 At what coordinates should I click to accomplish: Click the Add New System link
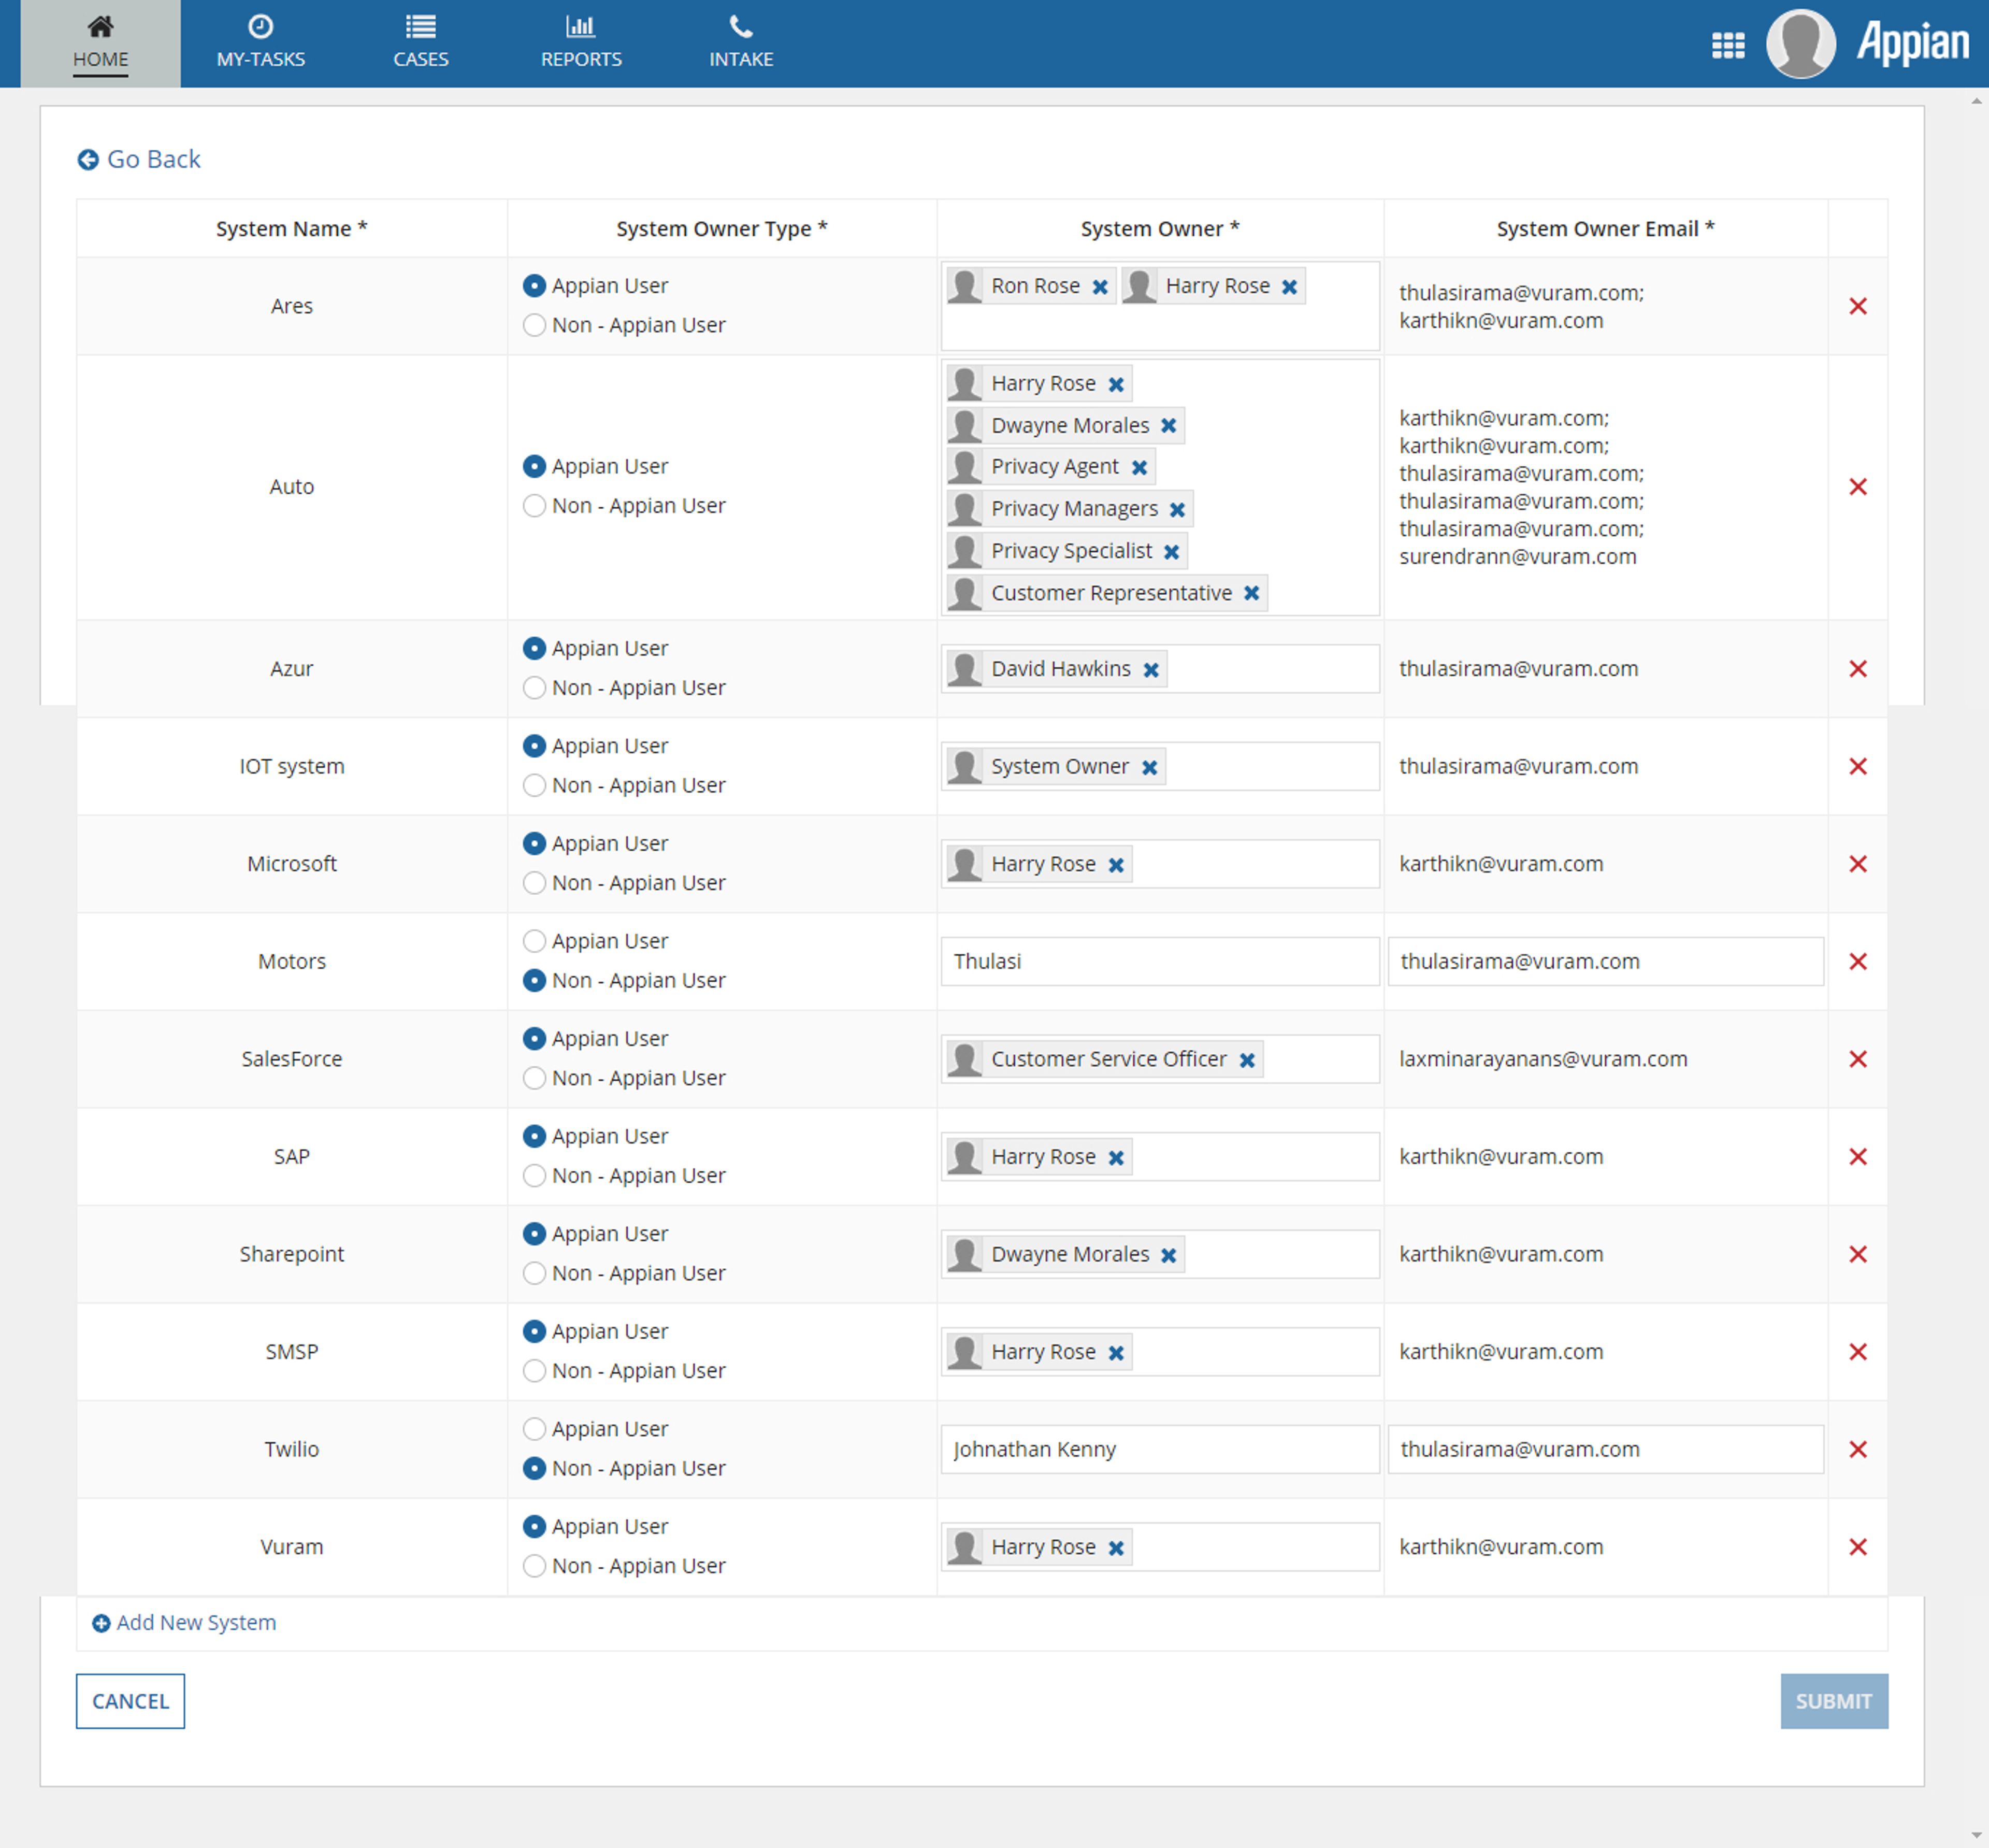tap(185, 1623)
